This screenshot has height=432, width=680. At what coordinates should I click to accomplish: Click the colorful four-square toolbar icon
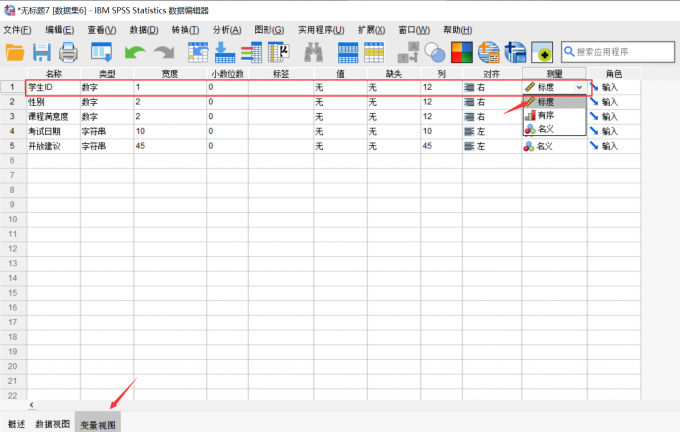(462, 52)
